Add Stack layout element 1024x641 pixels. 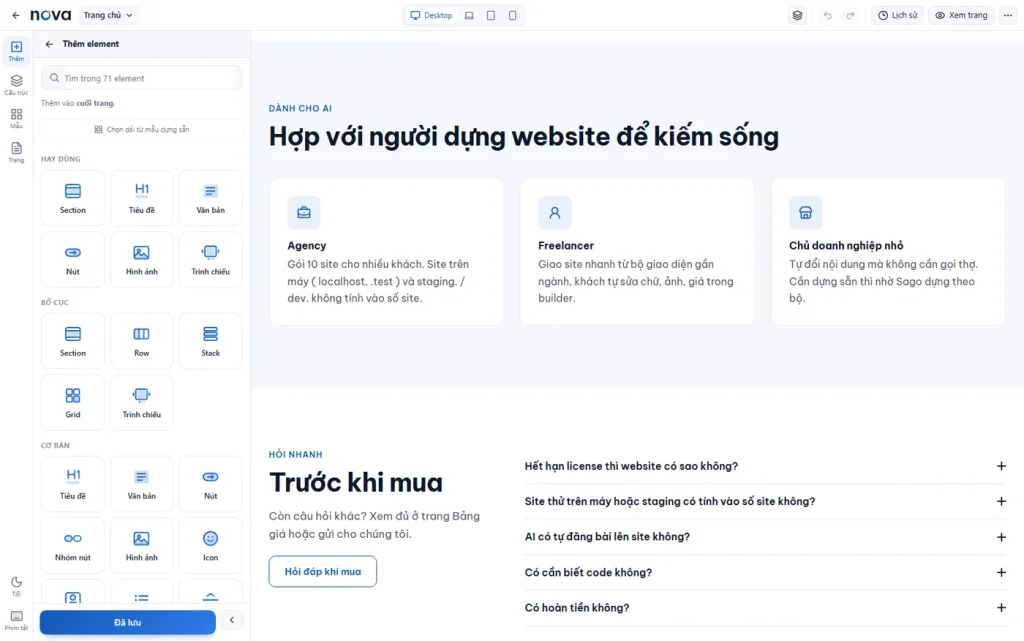pos(210,341)
